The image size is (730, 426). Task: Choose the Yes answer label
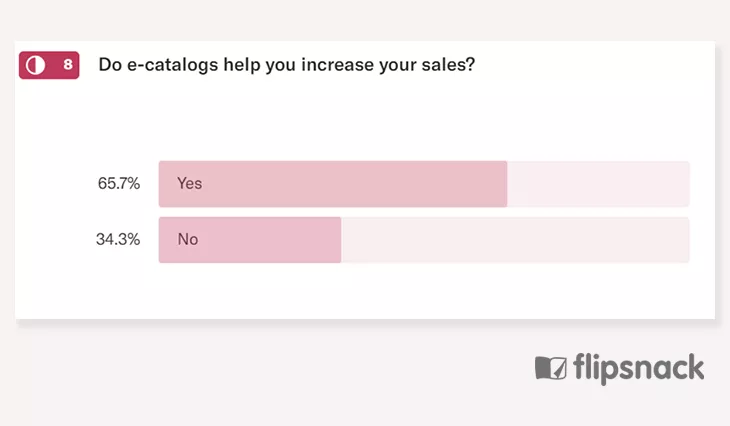pos(189,183)
